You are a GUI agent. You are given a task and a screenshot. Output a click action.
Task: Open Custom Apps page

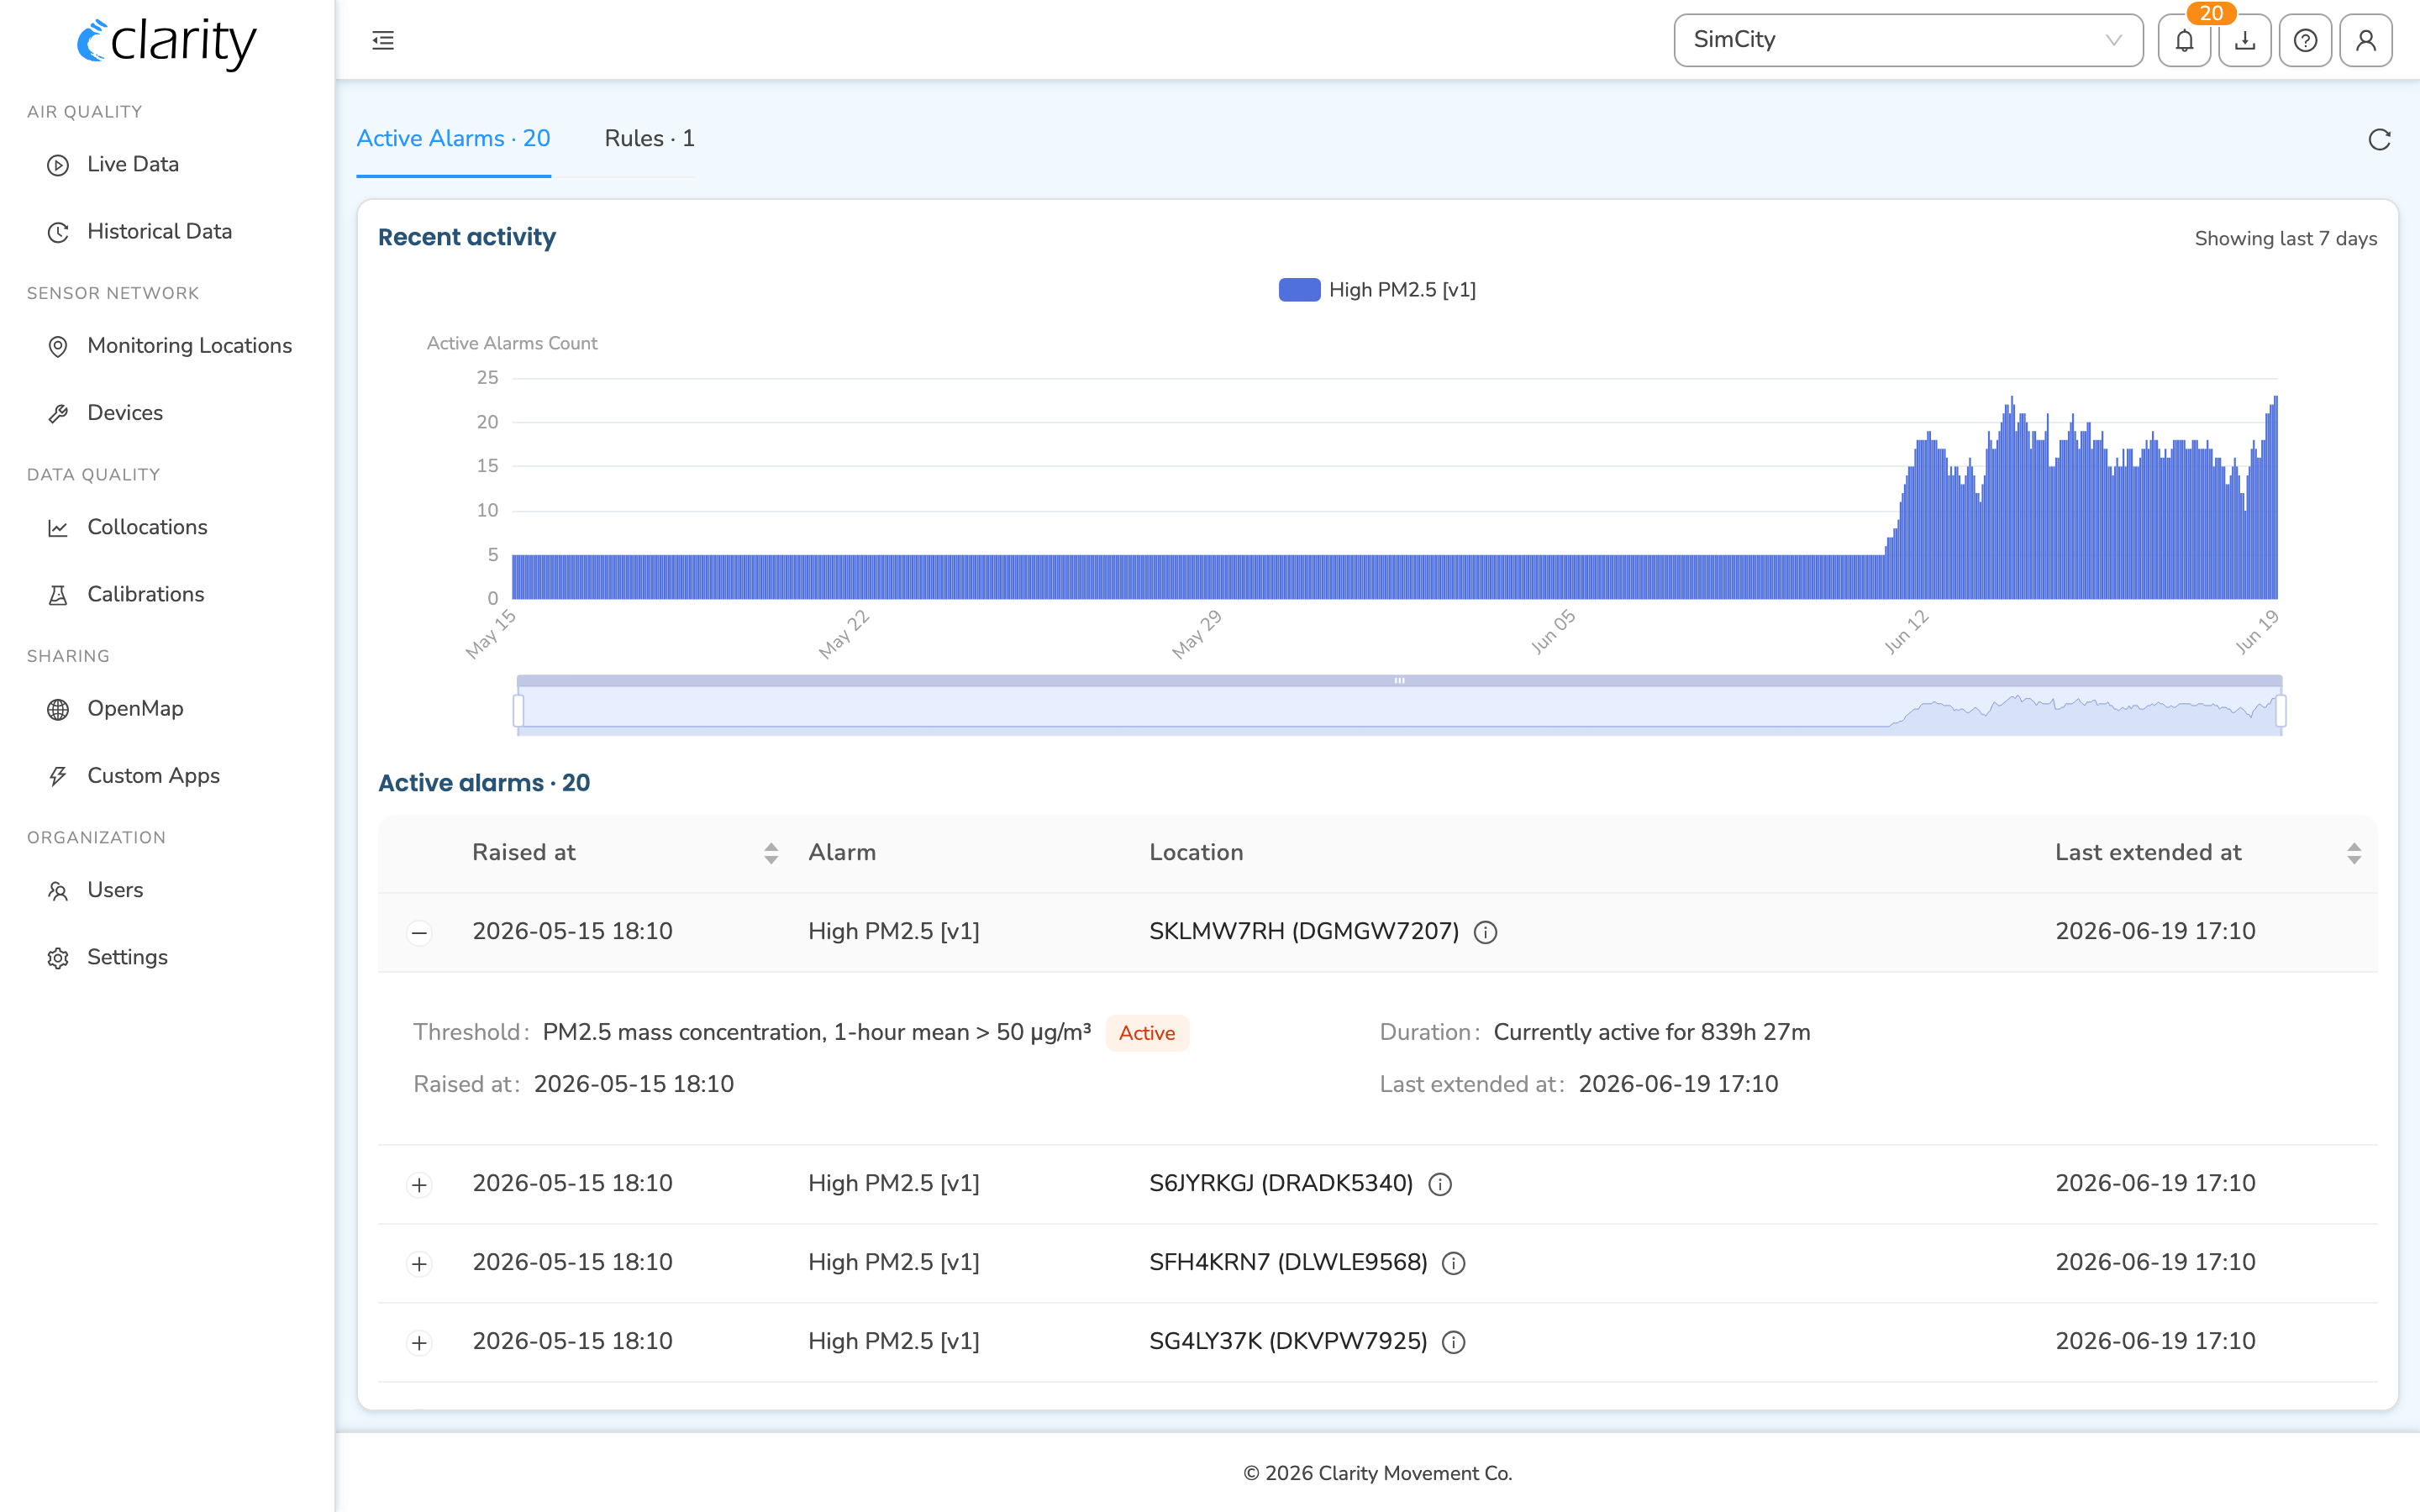click(x=153, y=775)
